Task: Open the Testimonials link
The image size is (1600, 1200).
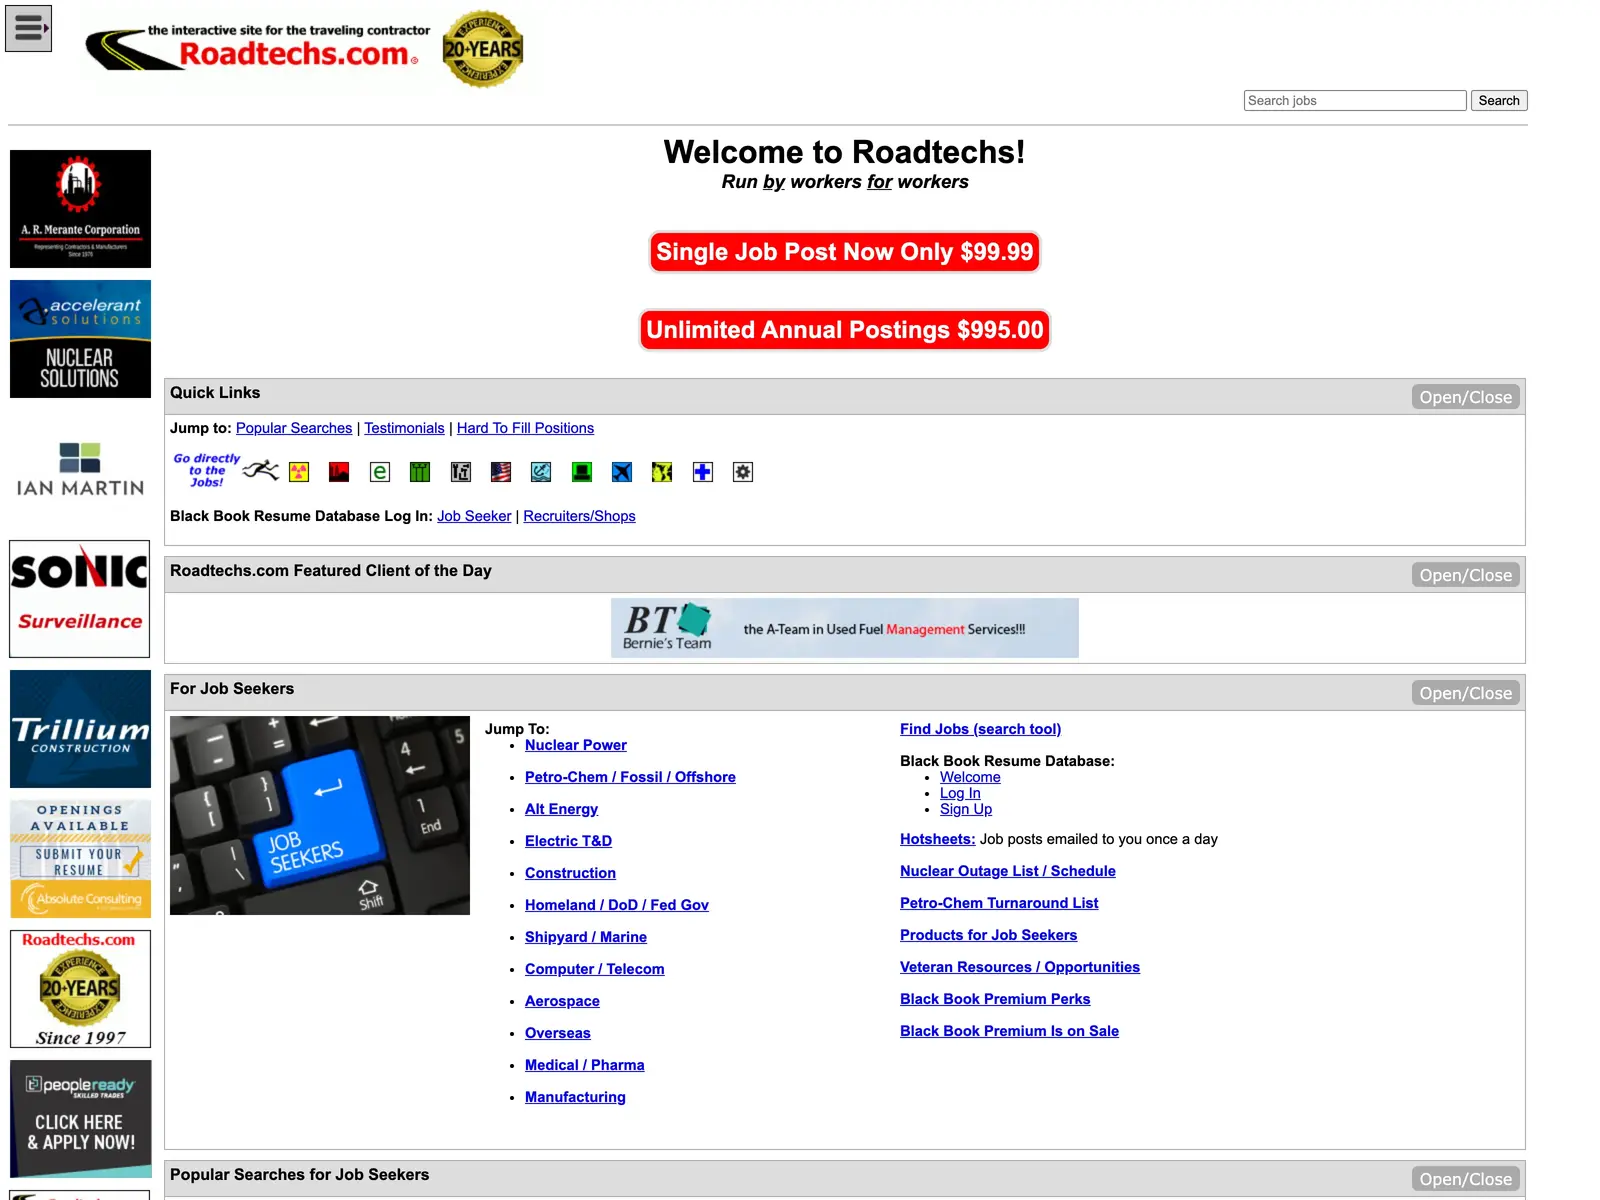Action: tap(404, 428)
